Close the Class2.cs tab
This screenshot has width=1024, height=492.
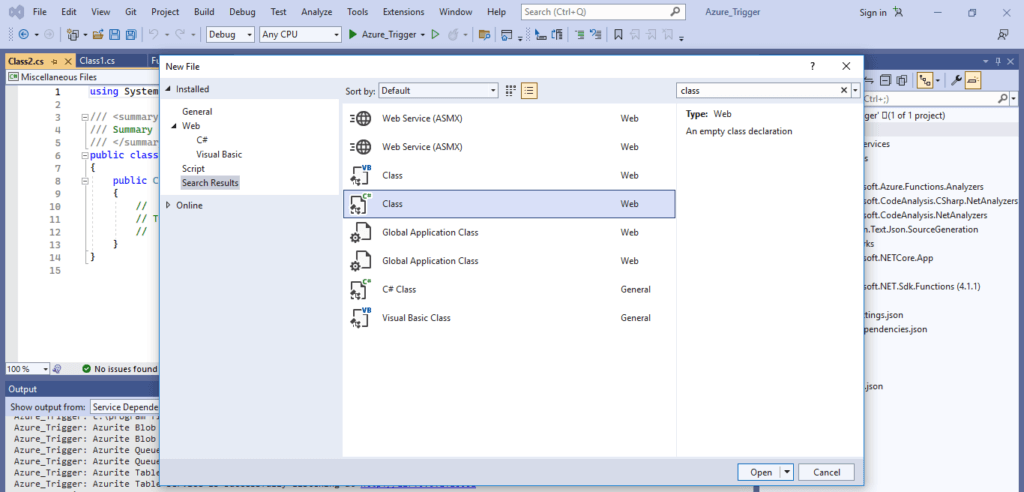click(x=67, y=61)
